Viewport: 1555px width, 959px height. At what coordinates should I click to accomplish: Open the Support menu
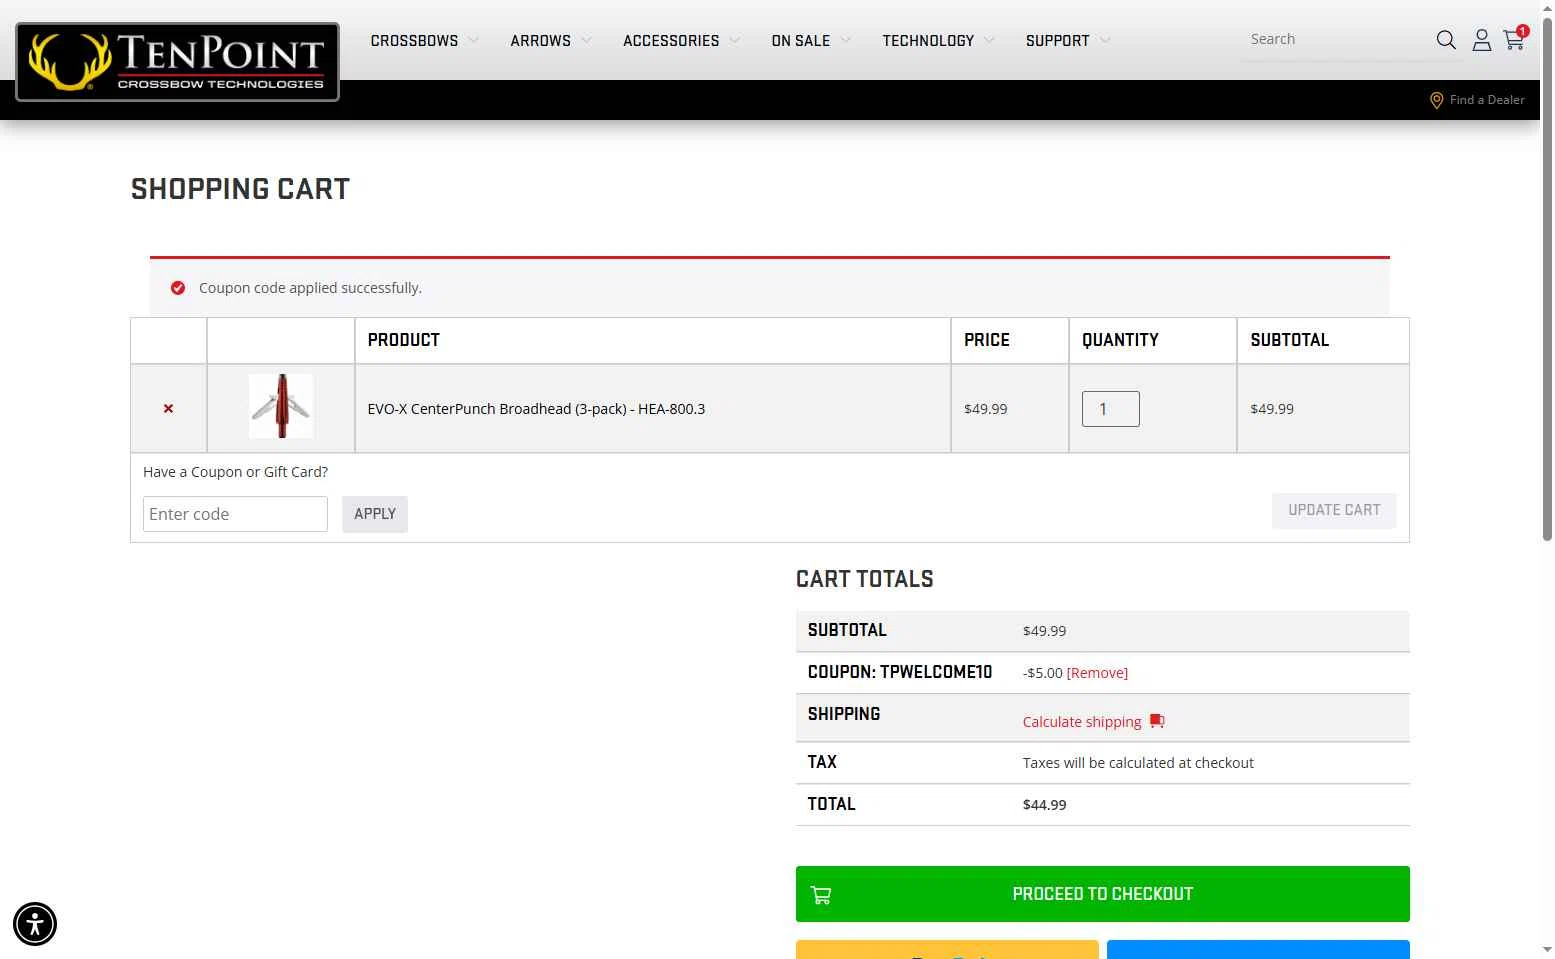coord(1057,41)
